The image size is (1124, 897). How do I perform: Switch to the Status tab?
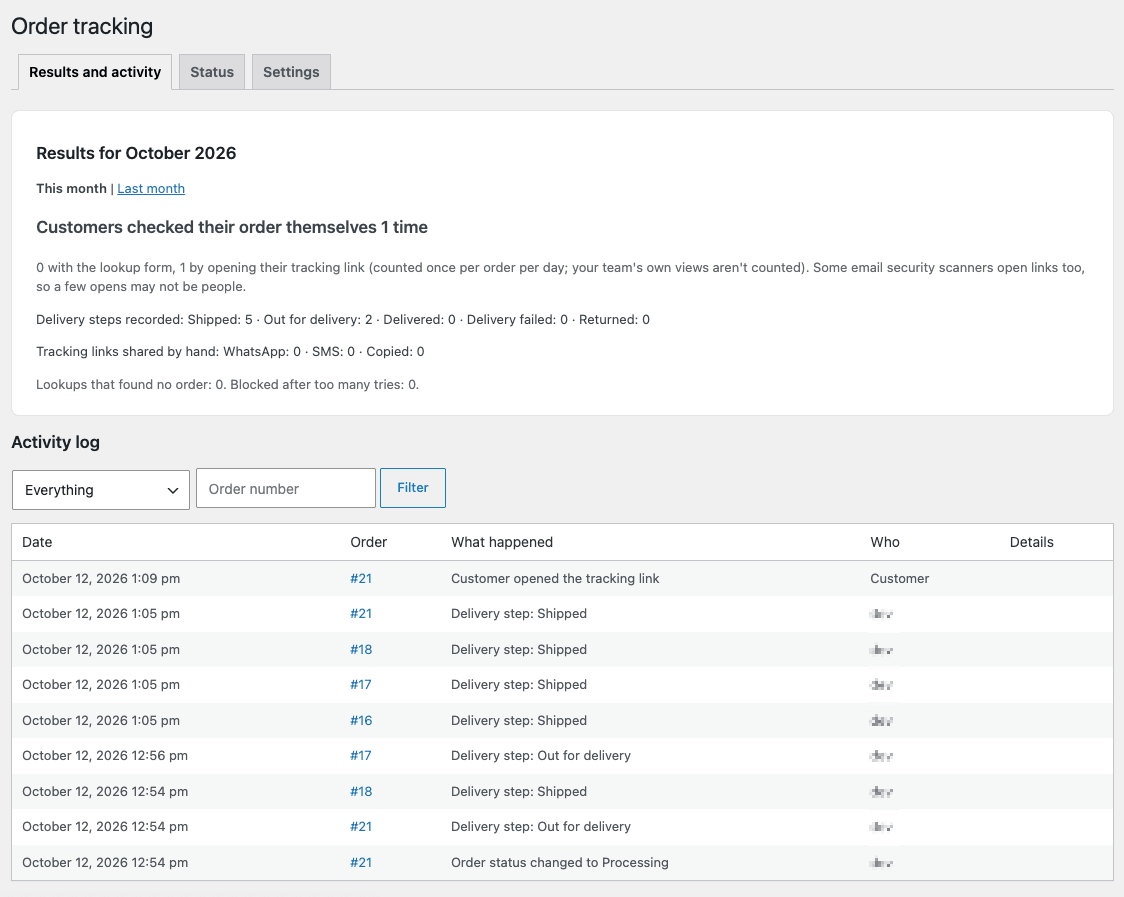pos(211,72)
